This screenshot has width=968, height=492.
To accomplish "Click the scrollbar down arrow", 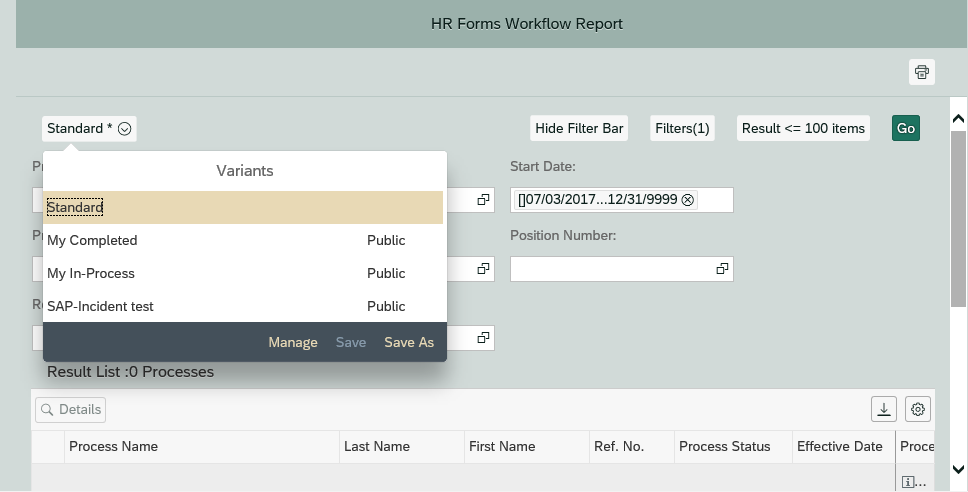I will point(957,468).
